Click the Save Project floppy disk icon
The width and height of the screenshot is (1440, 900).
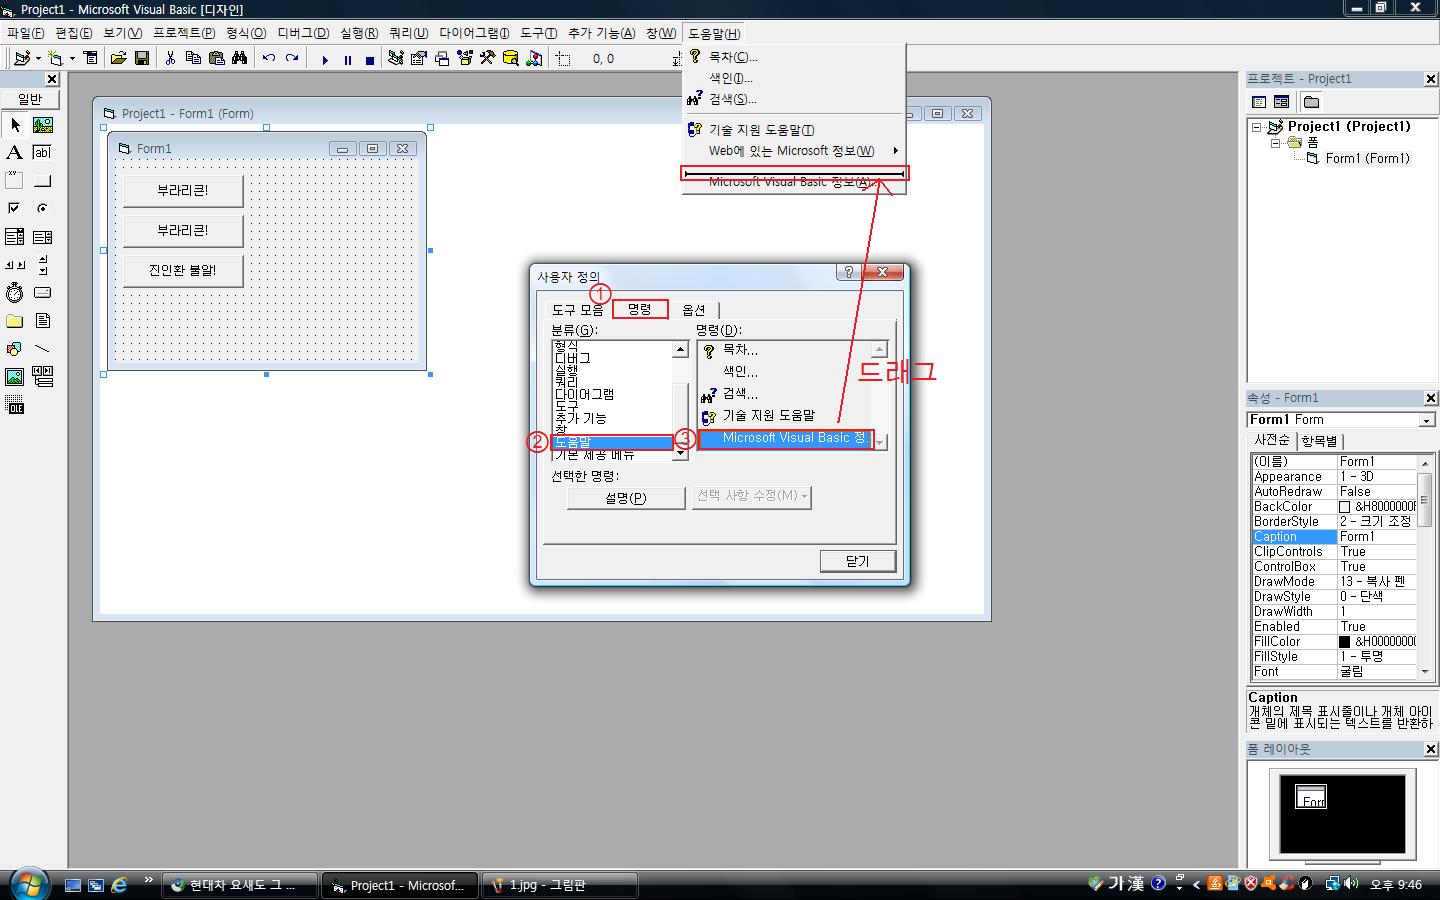(x=142, y=59)
